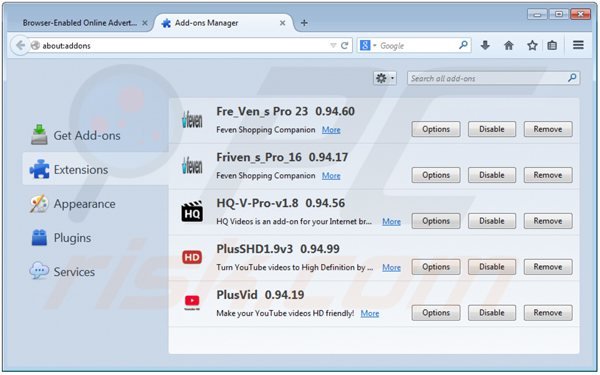The image size is (600, 375).
Task: Click More link for Fre_Ven_s Pro 23
Action: (331, 130)
